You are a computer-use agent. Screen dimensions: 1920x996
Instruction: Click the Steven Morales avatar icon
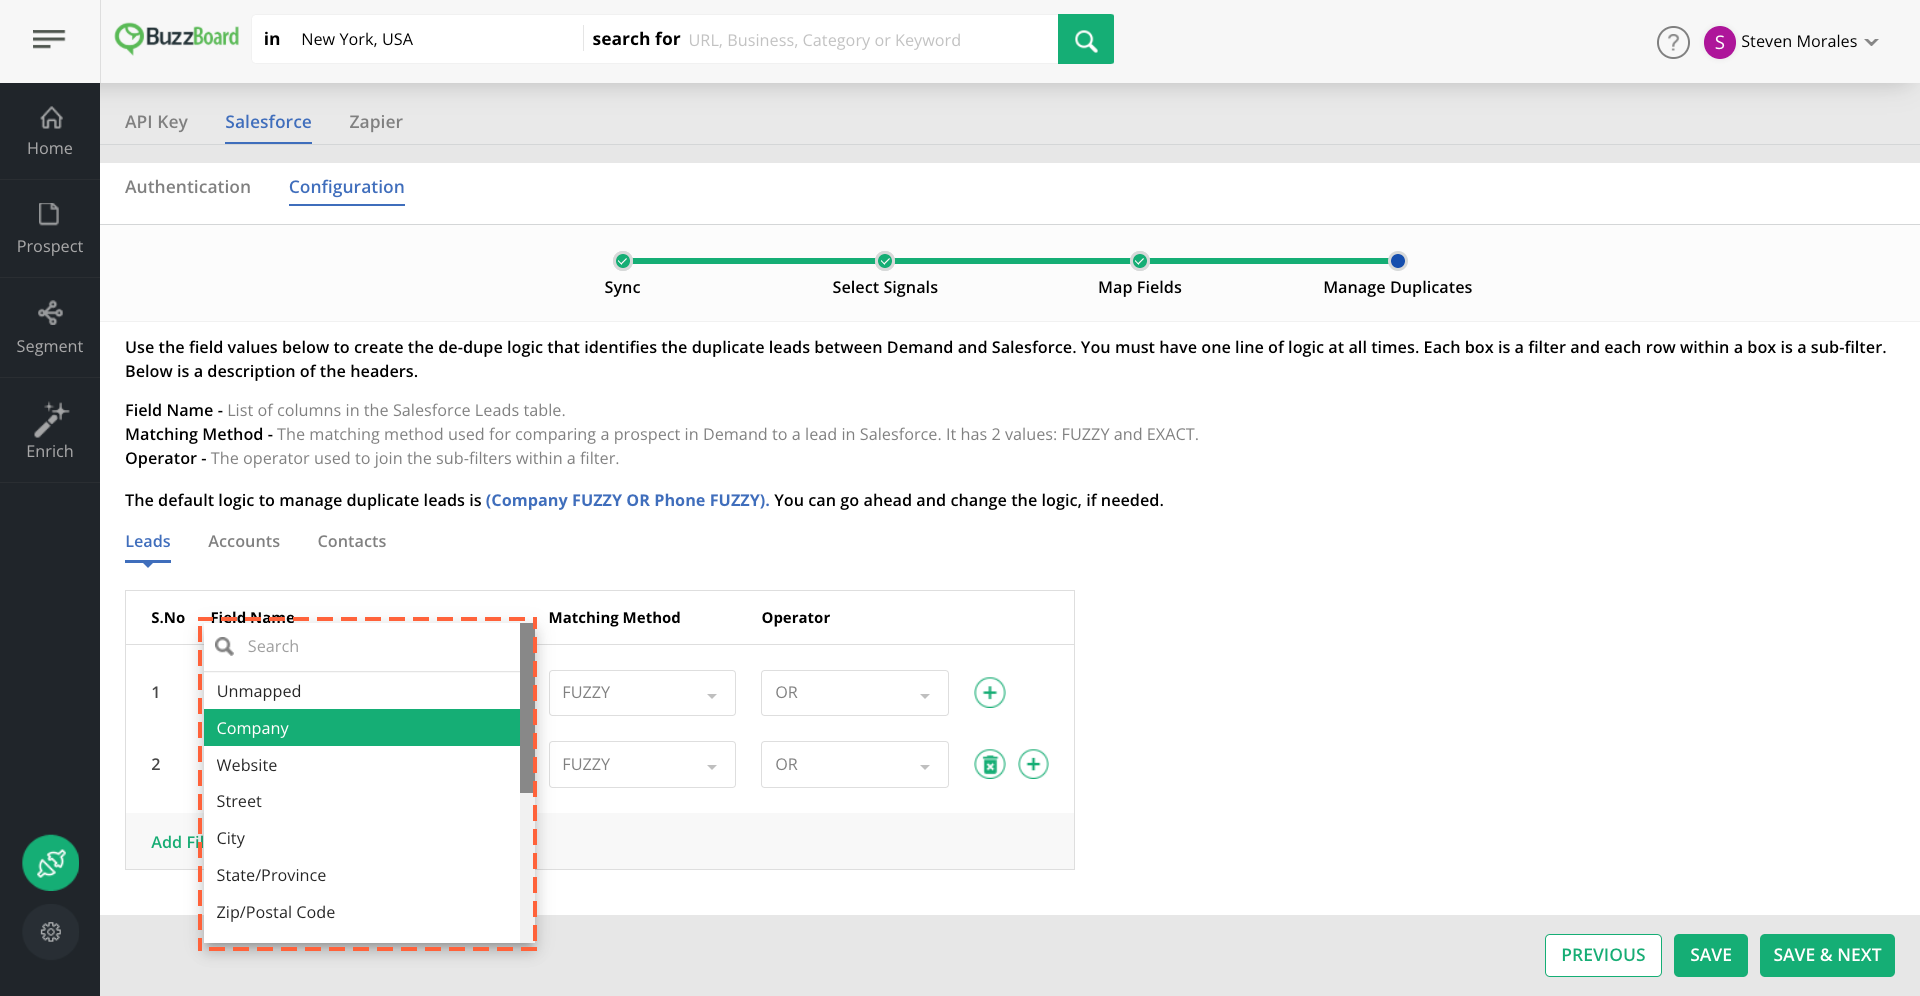pyautogui.click(x=1719, y=42)
